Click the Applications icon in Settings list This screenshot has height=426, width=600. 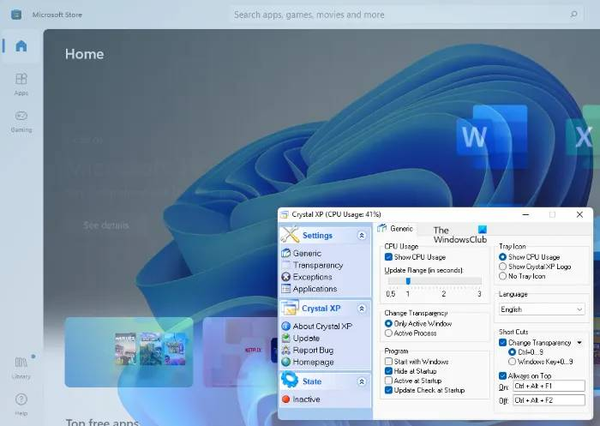click(x=285, y=289)
